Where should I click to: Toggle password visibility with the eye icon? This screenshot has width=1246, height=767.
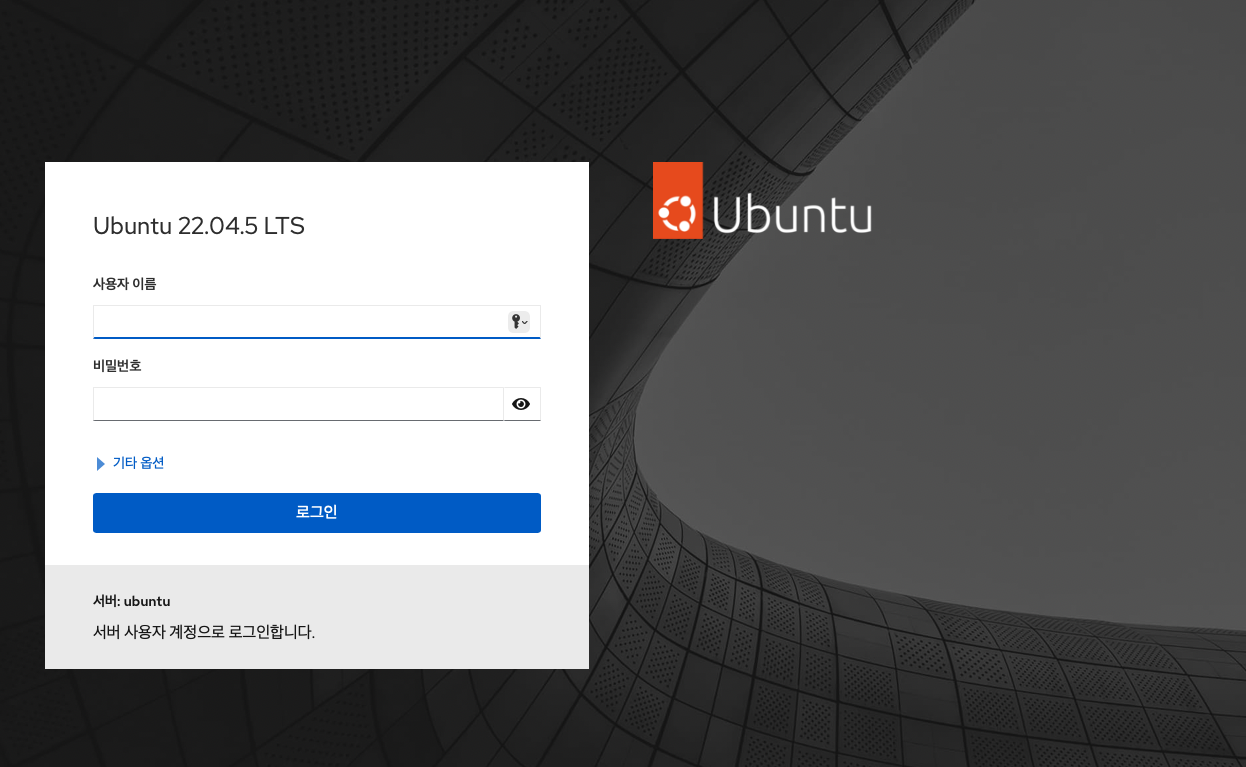pyautogui.click(x=521, y=404)
